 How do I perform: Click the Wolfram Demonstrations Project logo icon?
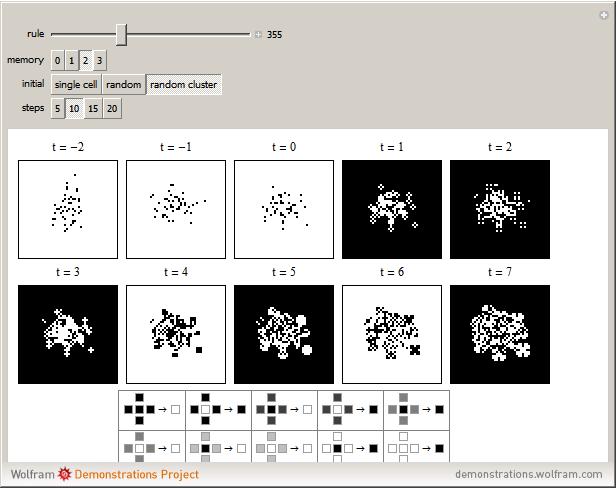[x=65, y=474]
